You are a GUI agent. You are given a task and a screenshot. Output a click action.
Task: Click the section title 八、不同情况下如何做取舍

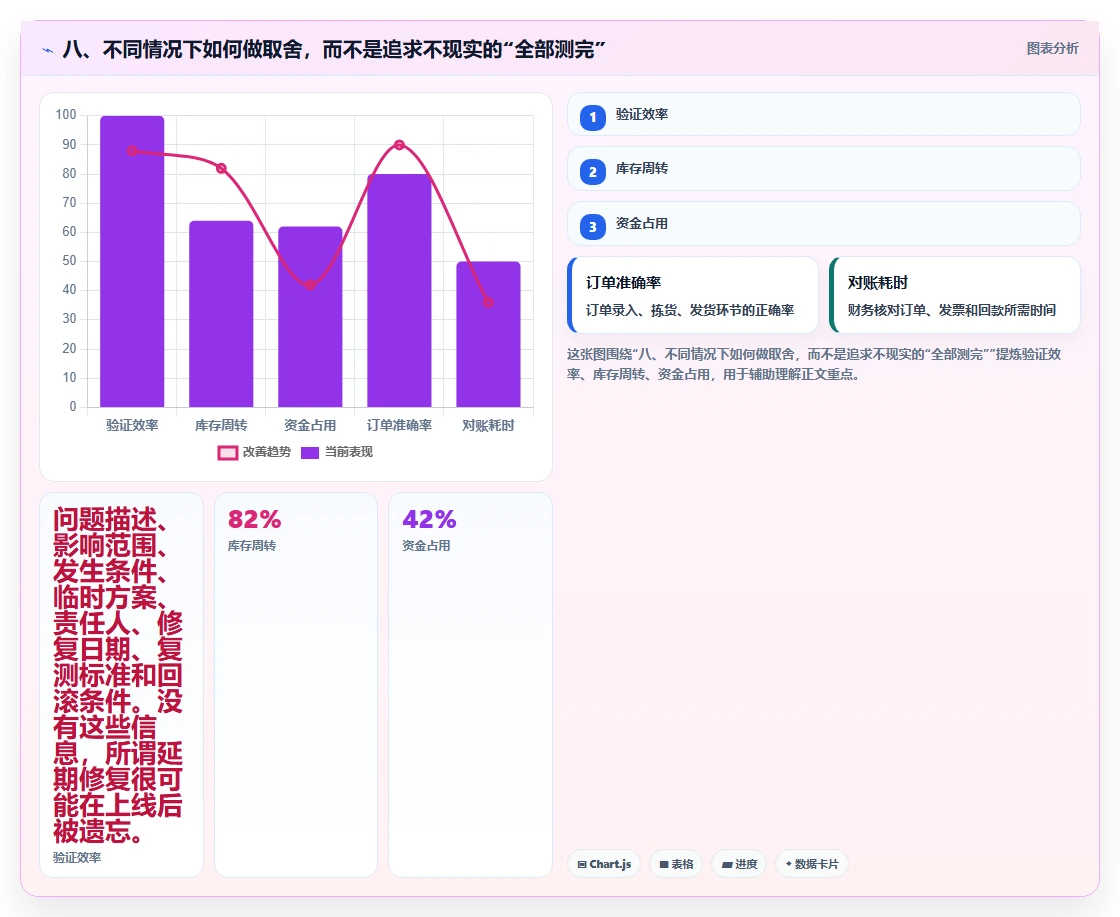point(334,49)
